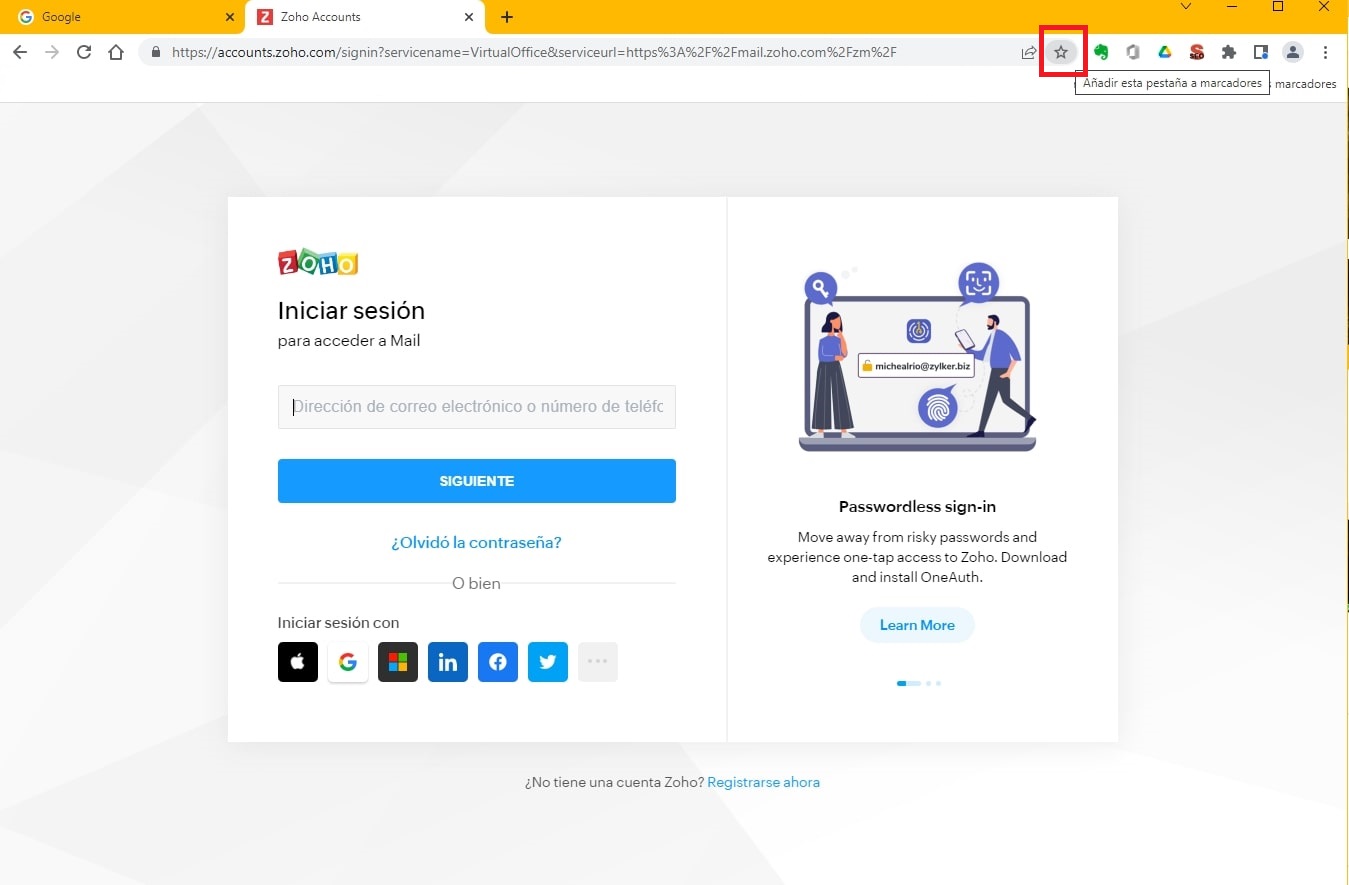Open the browser home page
The height and width of the screenshot is (885, 1349).
tap(116, 52)
